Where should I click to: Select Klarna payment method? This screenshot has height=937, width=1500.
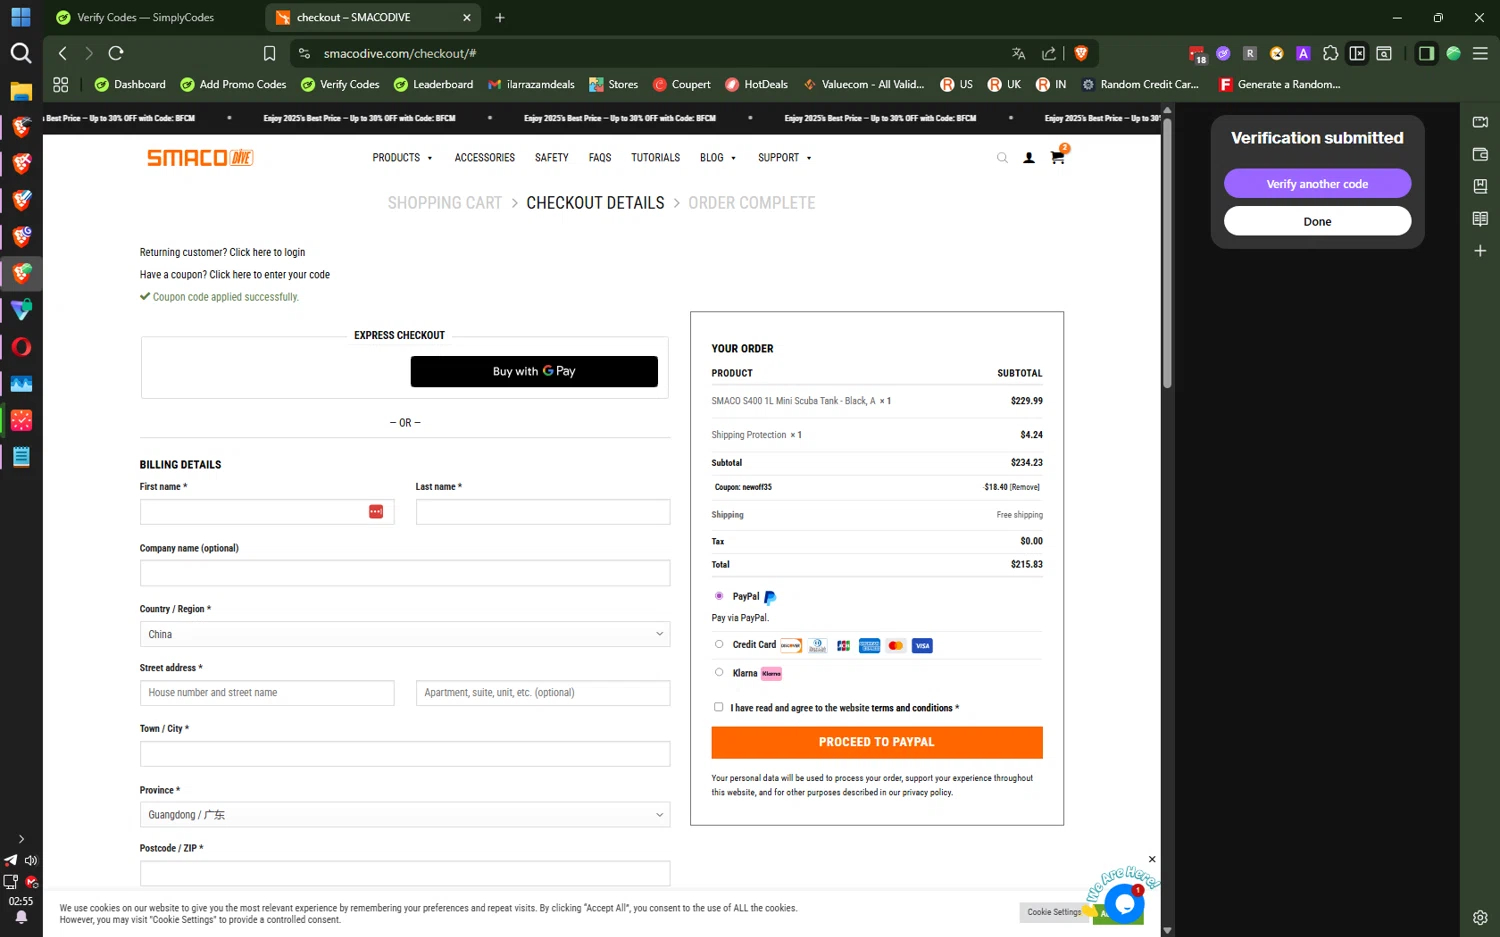[x=719, y=672]
